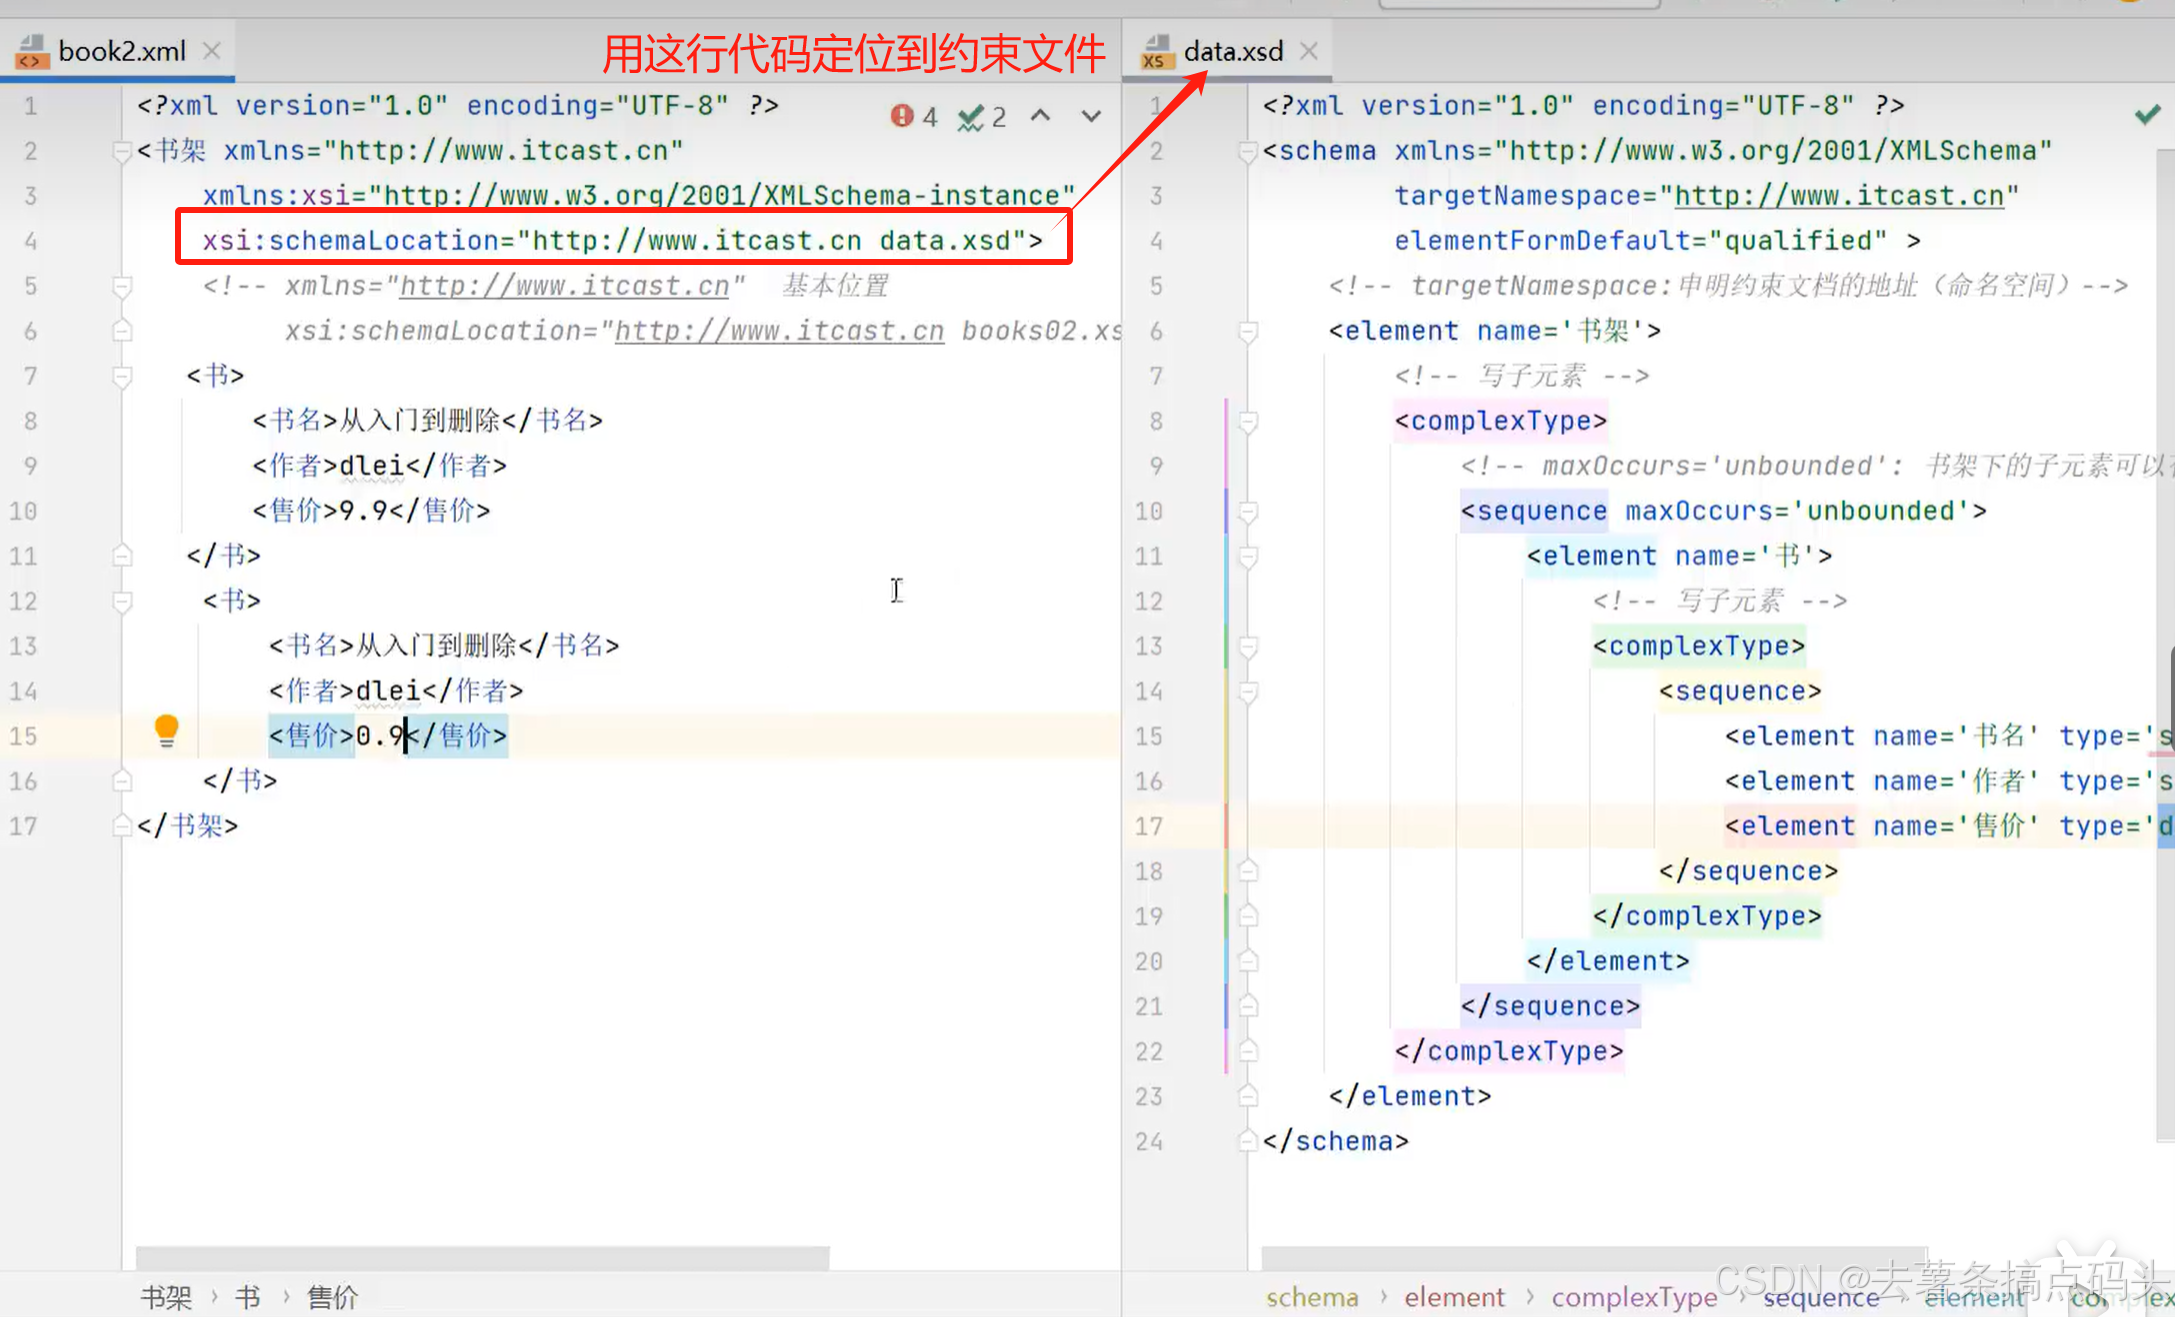Viewport: 2175px width, 1317px height.
Task: Click the <sequence maxOccurs='unbounded'> line
Action: point(1723,511)
